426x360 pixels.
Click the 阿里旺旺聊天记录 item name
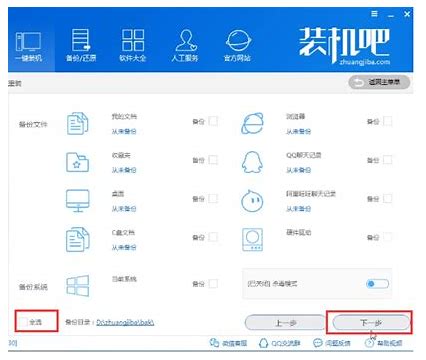pyautogui.click(x=311, y=194)
